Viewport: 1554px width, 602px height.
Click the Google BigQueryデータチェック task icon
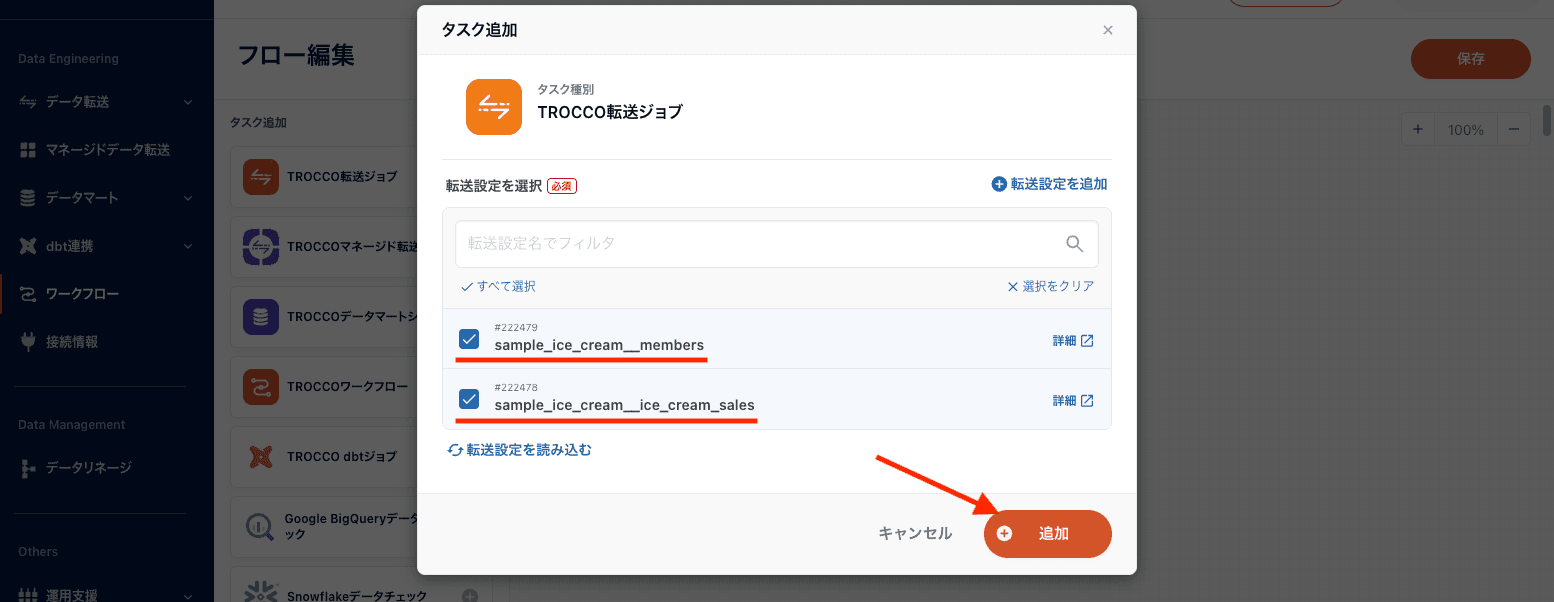click(x=260, y=526)
